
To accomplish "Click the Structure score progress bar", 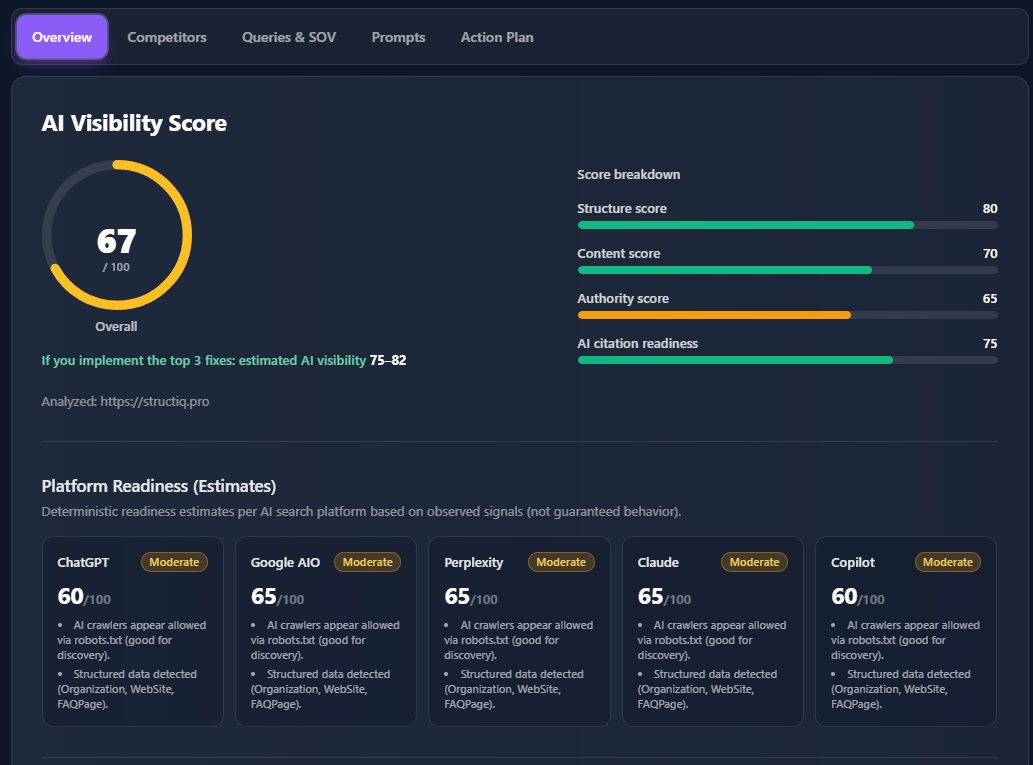I will point(787,225).
